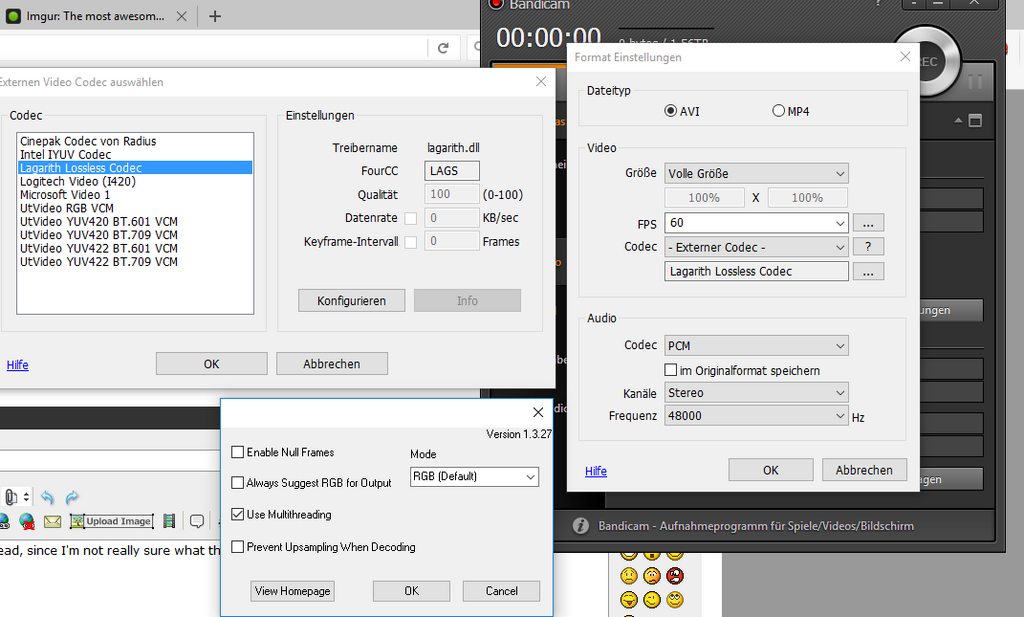This screenshot has width=1024, height=617.
Task: Click the attachment dropdown stepper arrows
Action: [26, 498]
